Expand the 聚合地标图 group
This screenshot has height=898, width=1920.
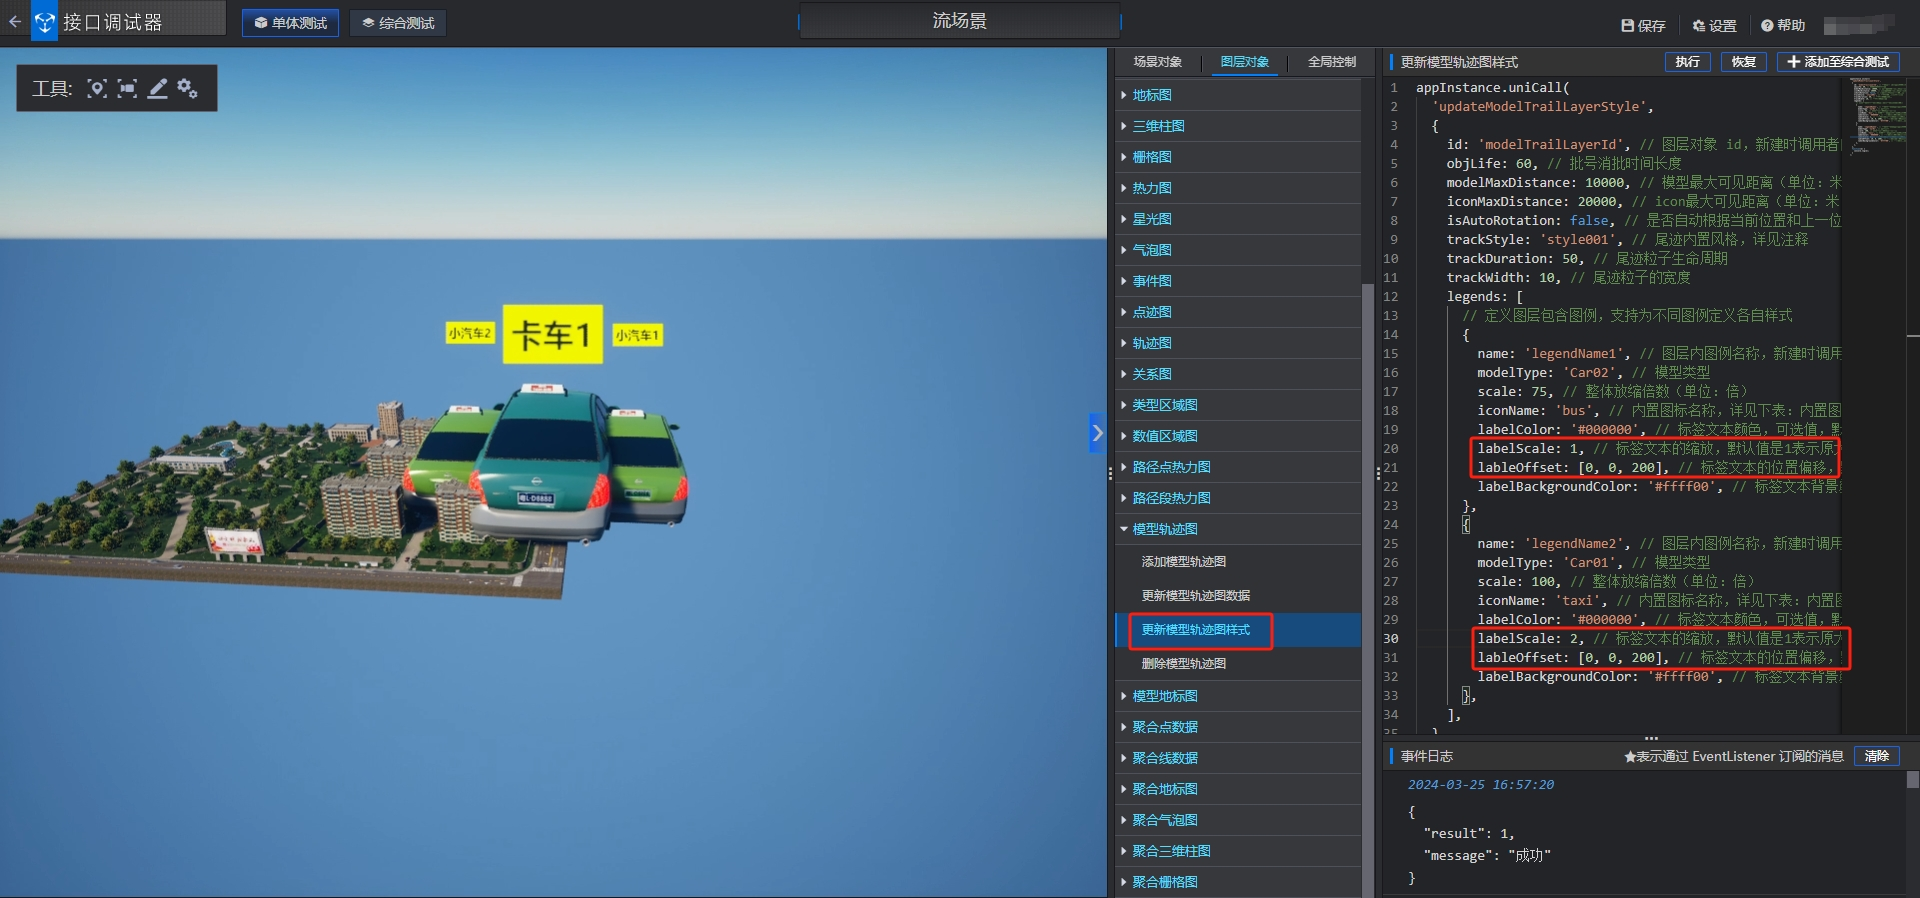point(1238,789)
